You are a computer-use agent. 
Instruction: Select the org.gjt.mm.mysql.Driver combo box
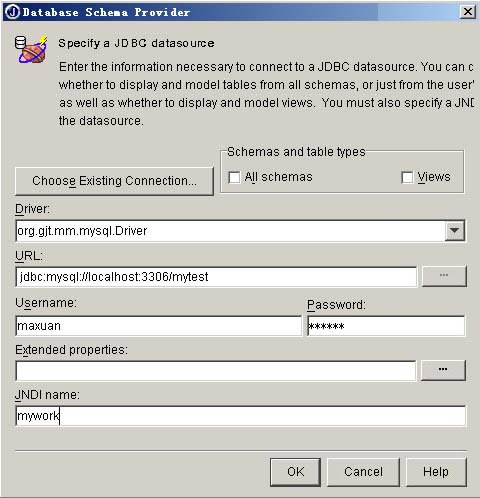click(240, 231)
